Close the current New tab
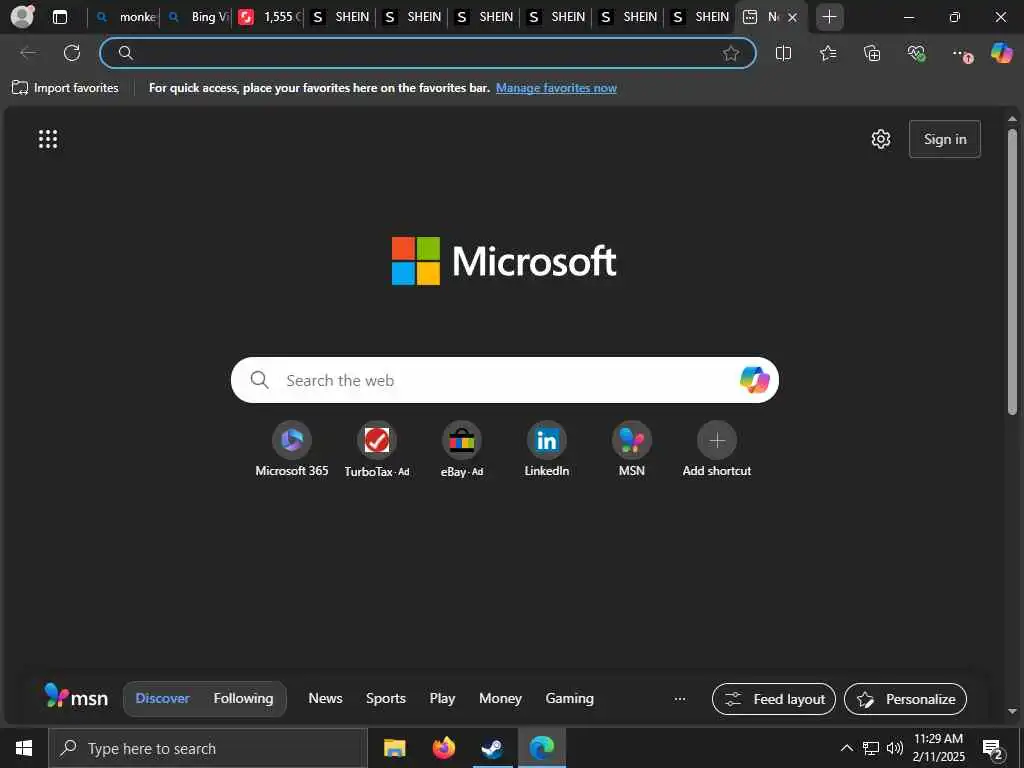 point(792,17)
